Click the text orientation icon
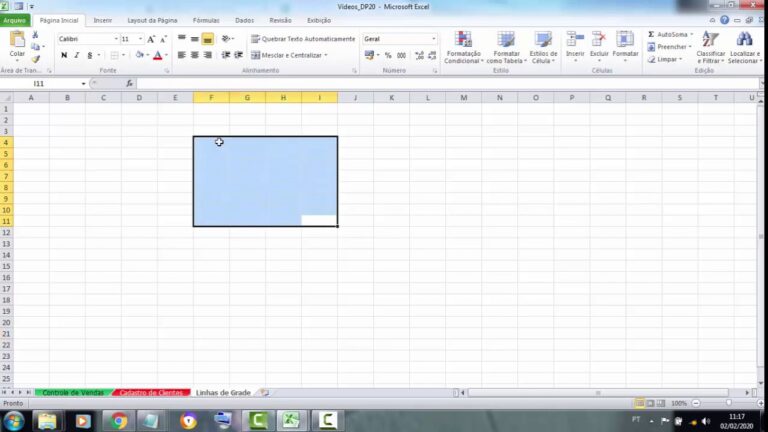The width and height of the screenshot is (768, 432). [226, 39]
